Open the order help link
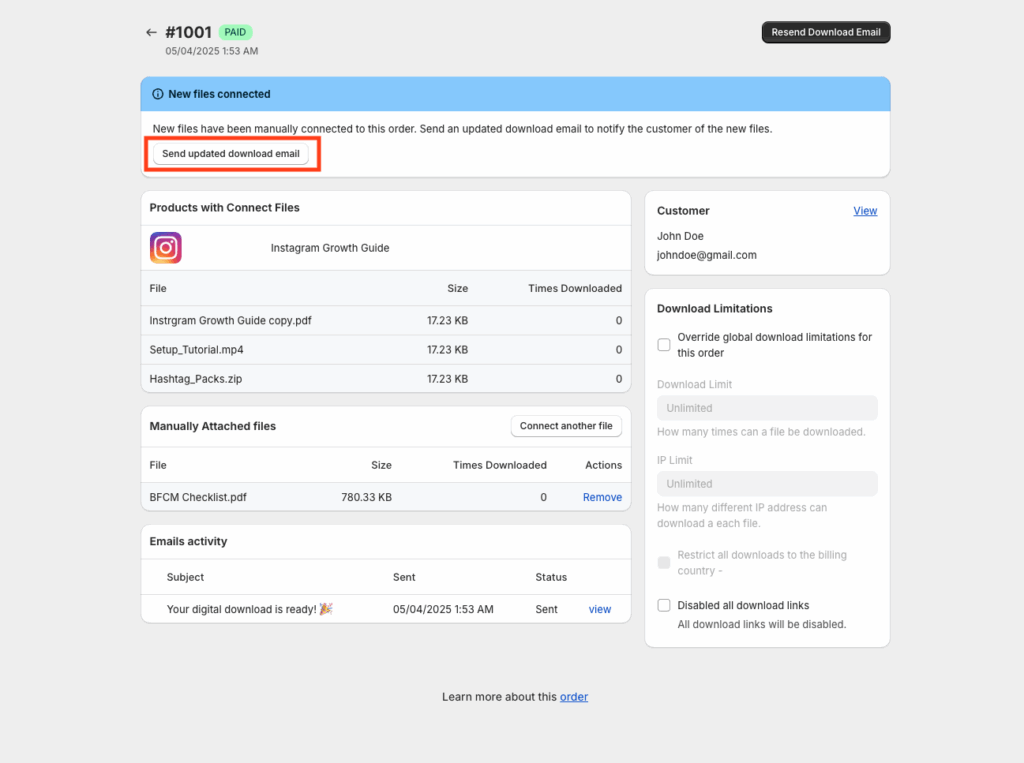This screenshot has height=763, width=1024. (574, 697)
